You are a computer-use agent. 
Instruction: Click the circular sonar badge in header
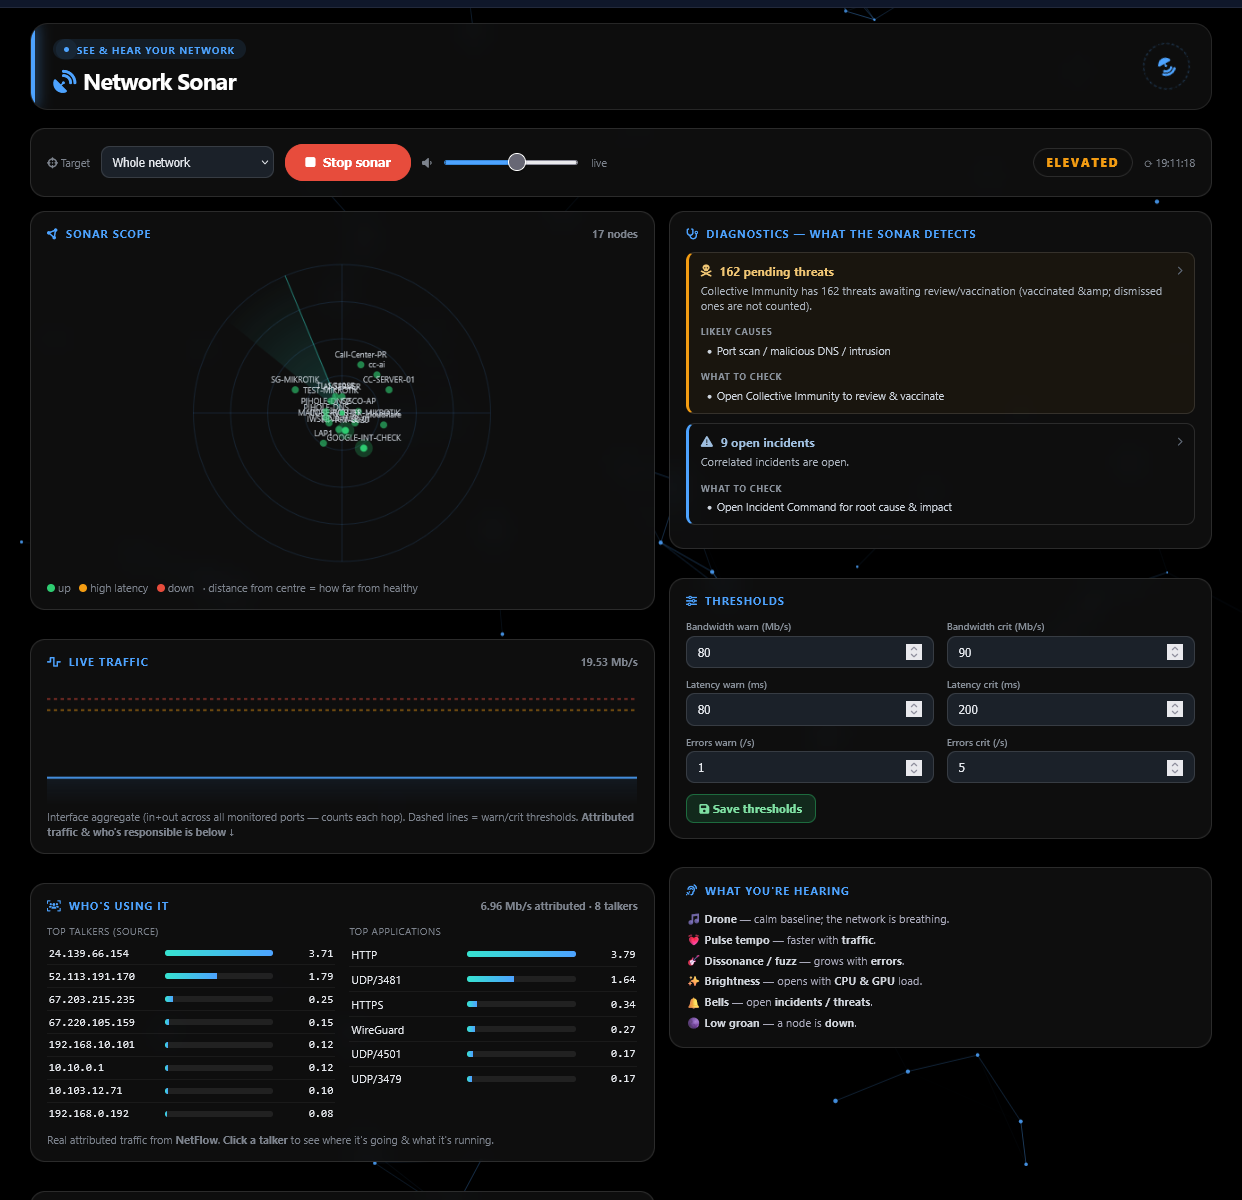point(1166,67)
